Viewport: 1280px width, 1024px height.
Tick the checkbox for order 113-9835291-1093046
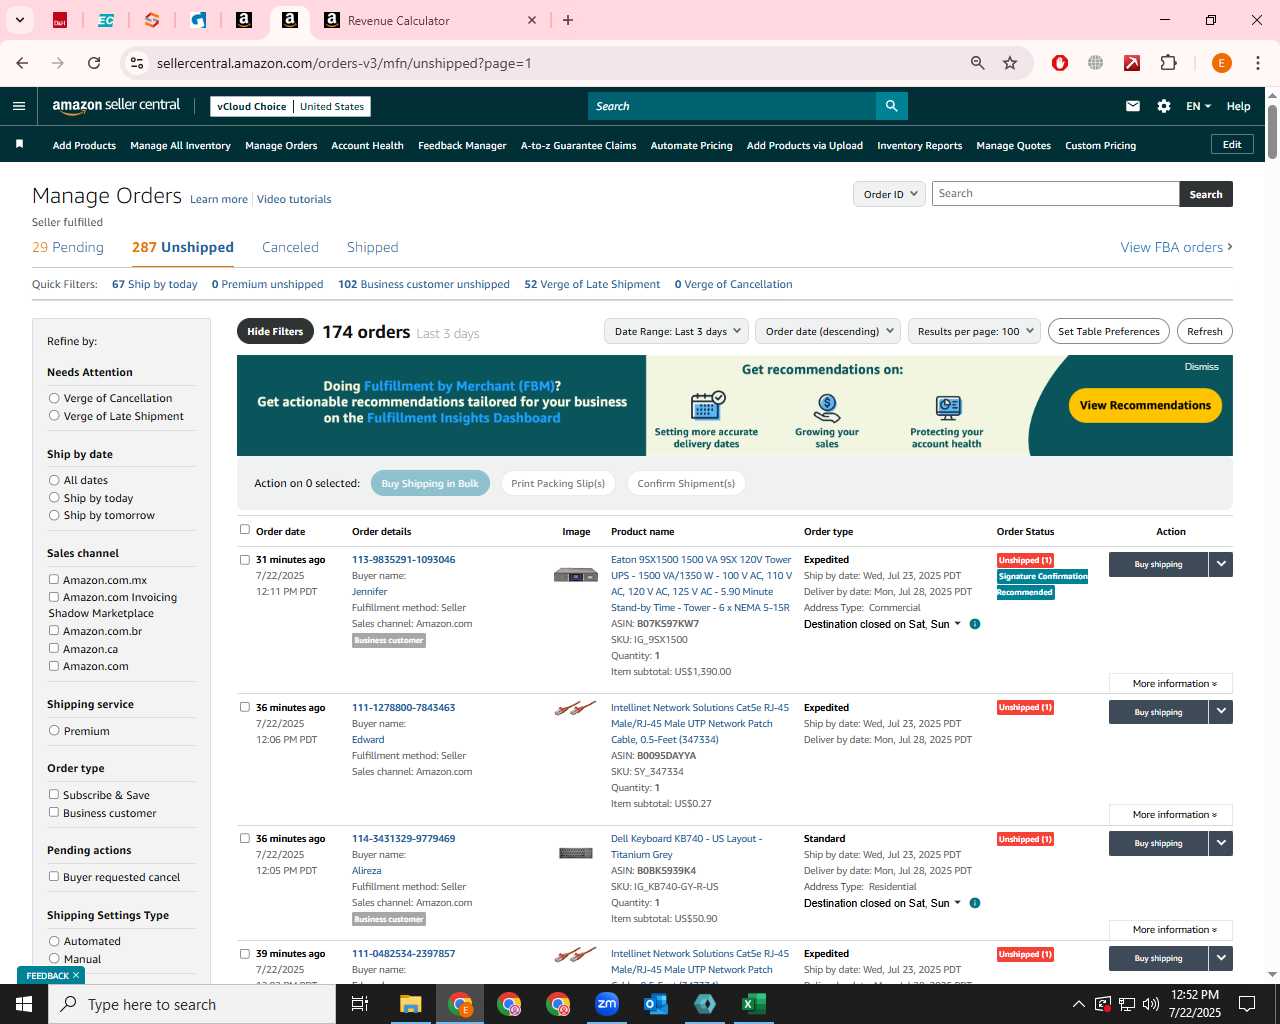[245, 560]
